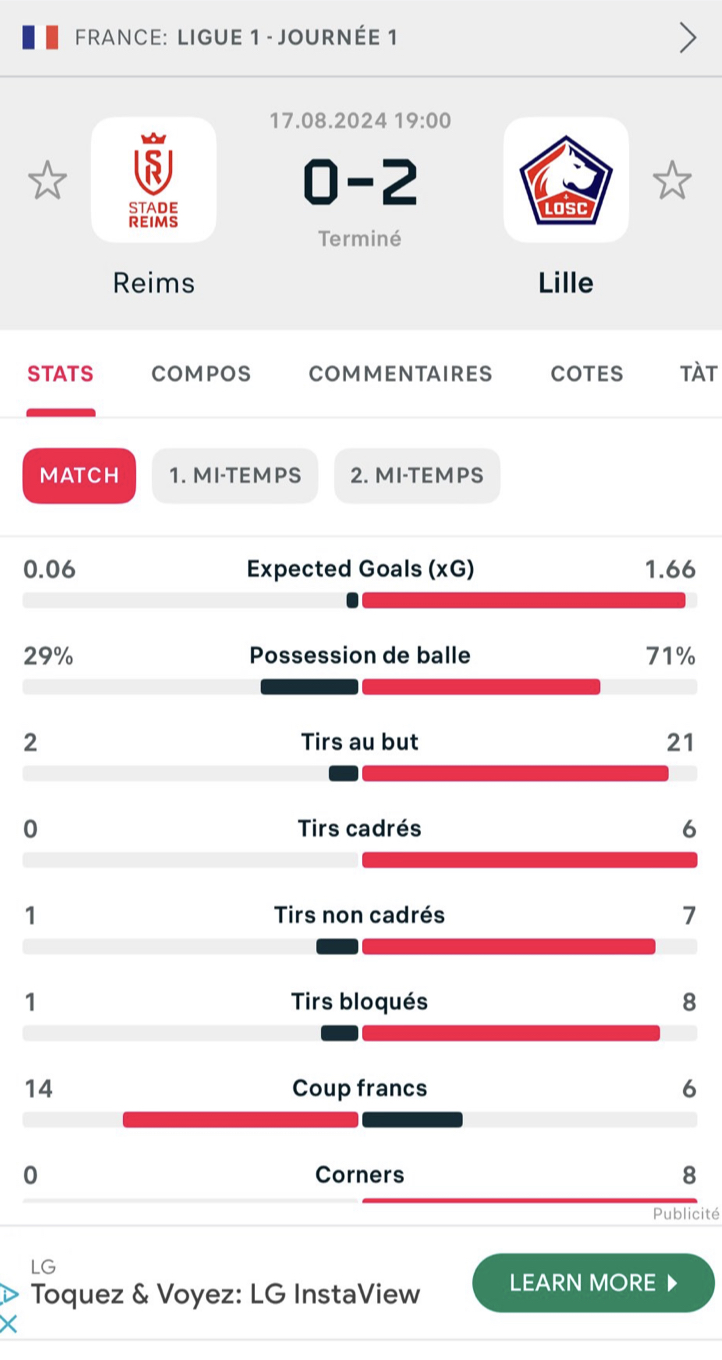Tap the Expected Goals (xG) row
This screenshot has height=1360, width=722.
[360, 583]
